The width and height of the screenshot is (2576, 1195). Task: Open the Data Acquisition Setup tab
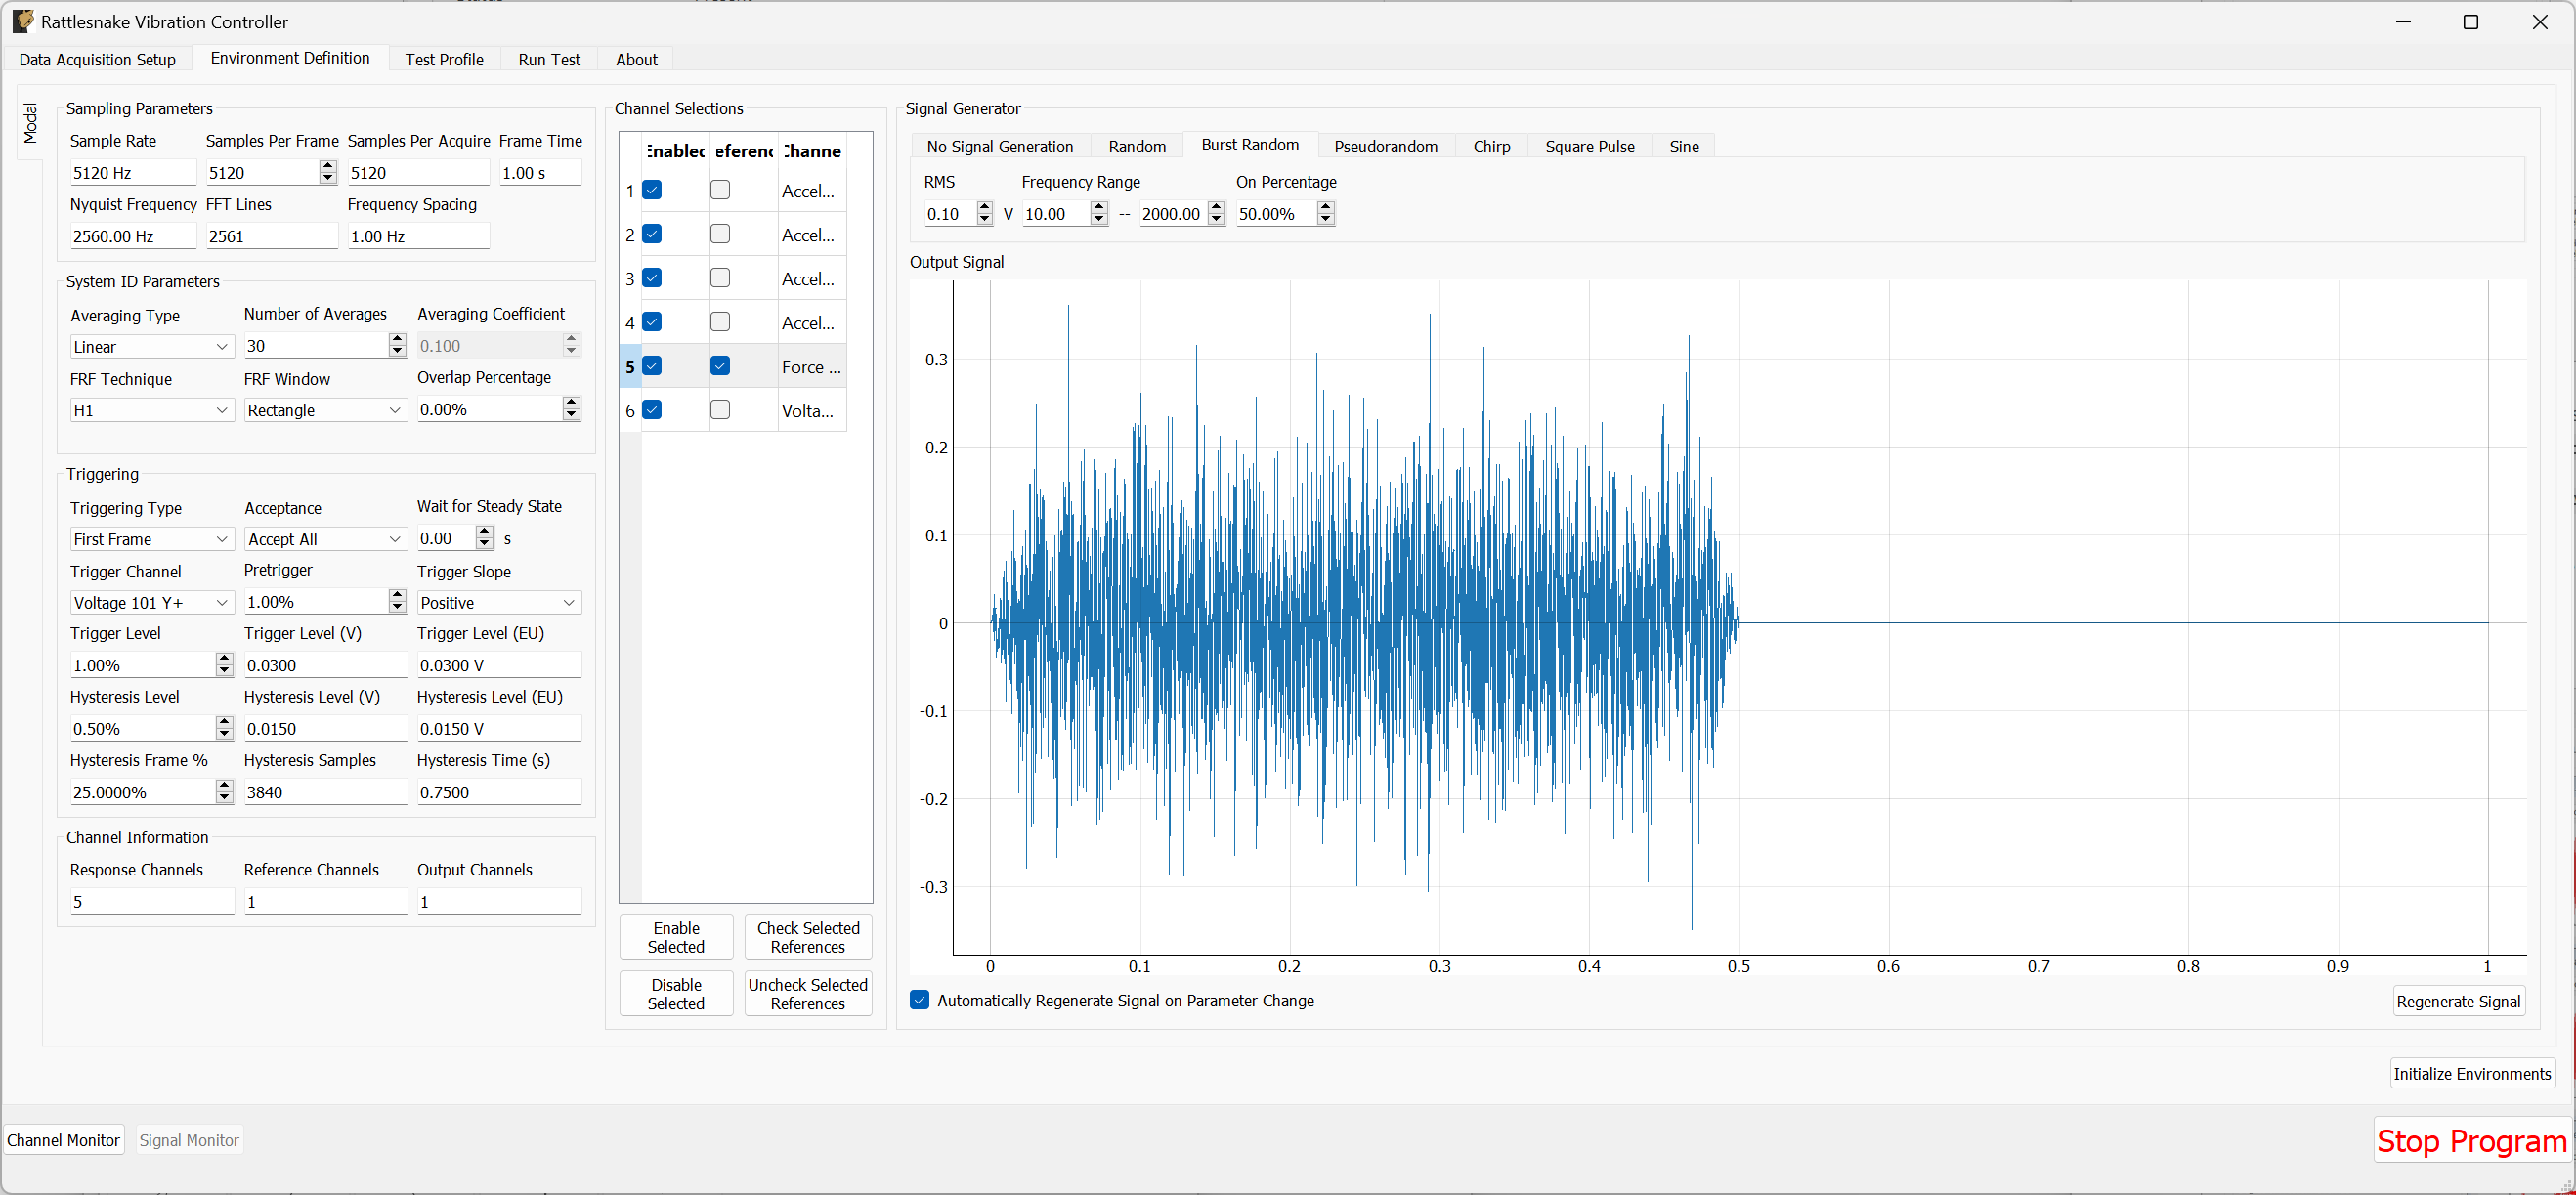[97, 59]
